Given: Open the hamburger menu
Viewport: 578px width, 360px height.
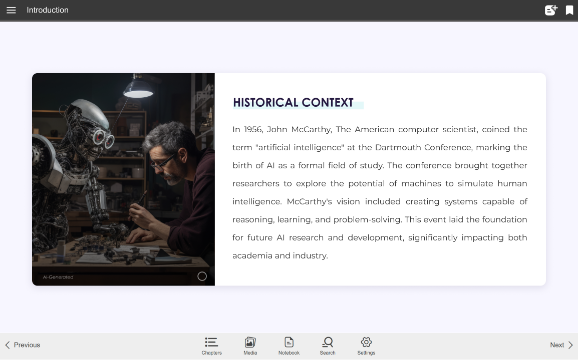Looking at the screenshot, I should click(x=11, y=10).
